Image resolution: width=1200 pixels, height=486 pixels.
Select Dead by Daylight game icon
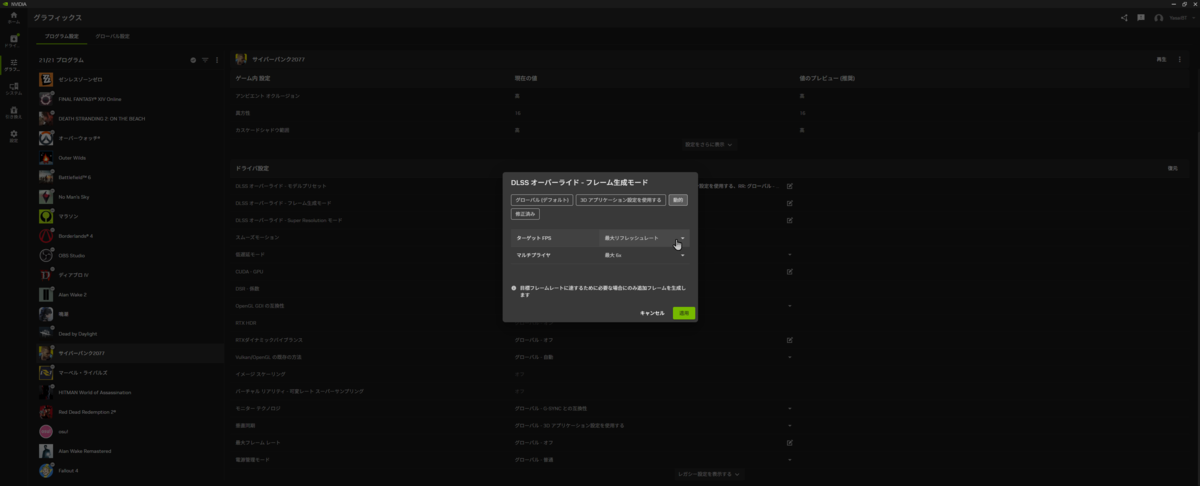tap(46, 333)
